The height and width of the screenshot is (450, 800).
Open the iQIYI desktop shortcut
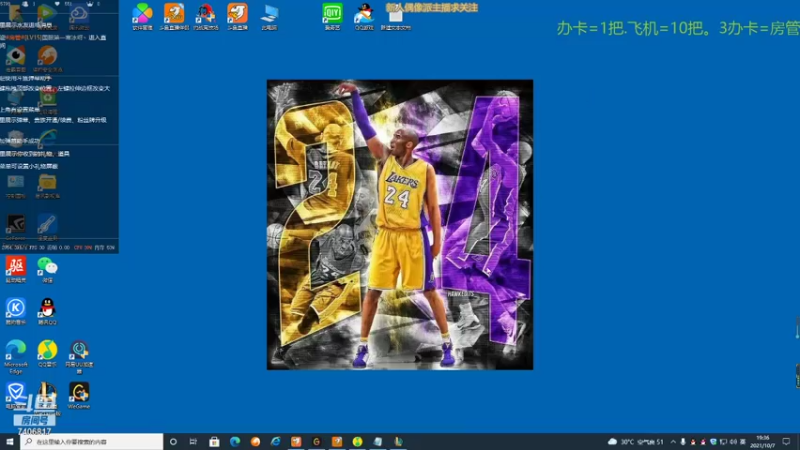(x=332, y=16)
